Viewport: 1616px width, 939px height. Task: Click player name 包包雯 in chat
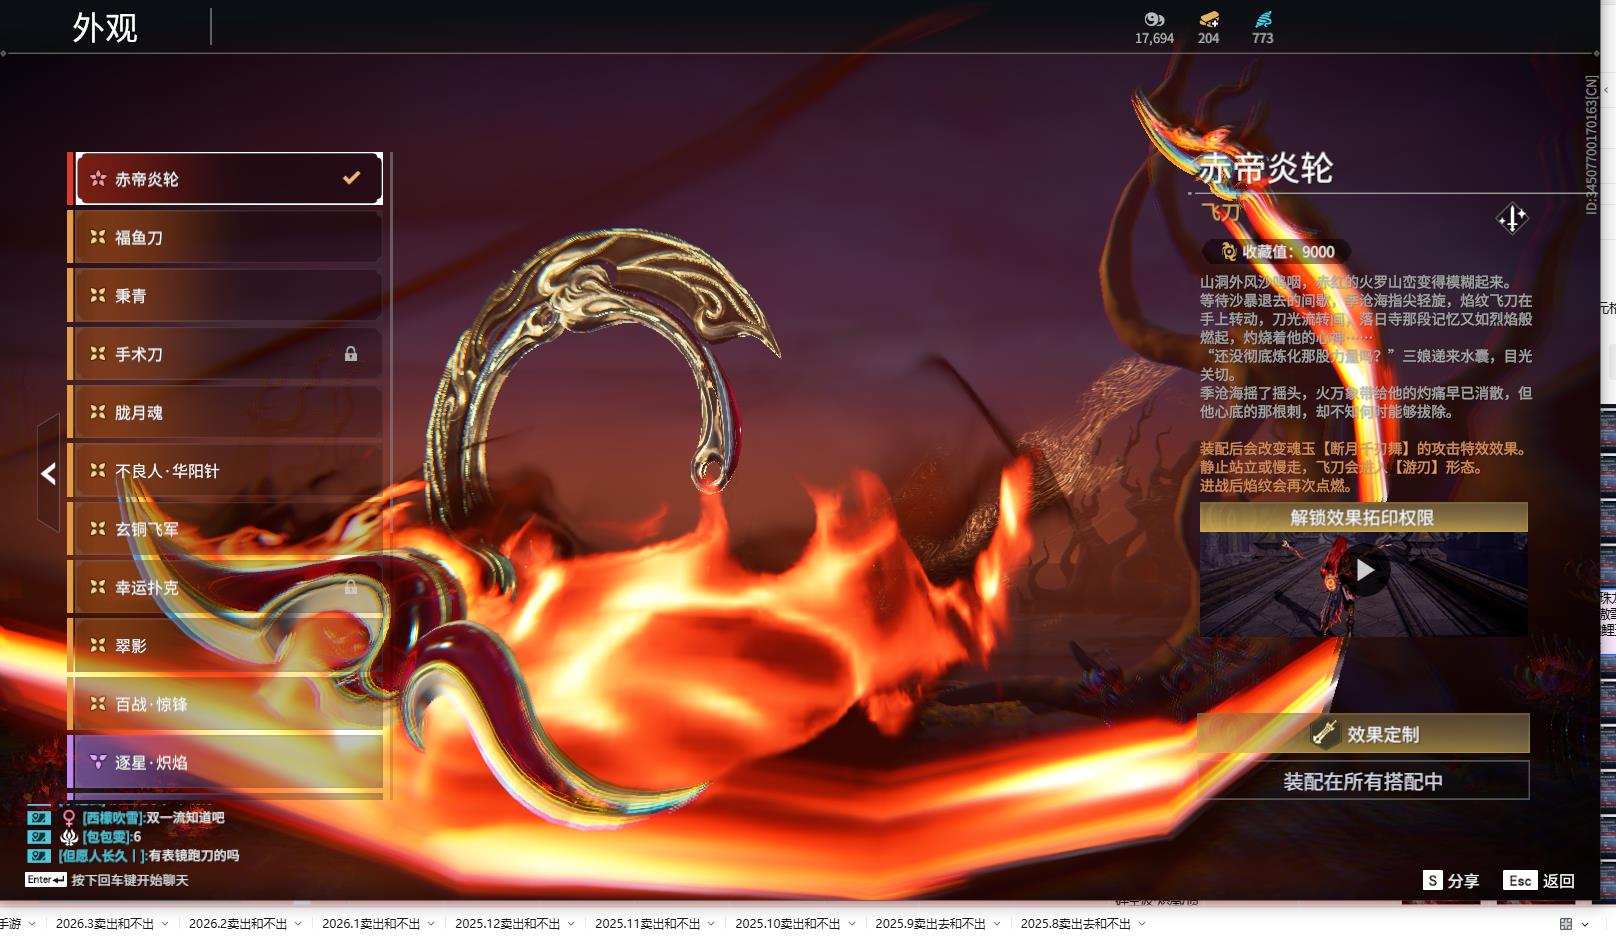point(106,837)
